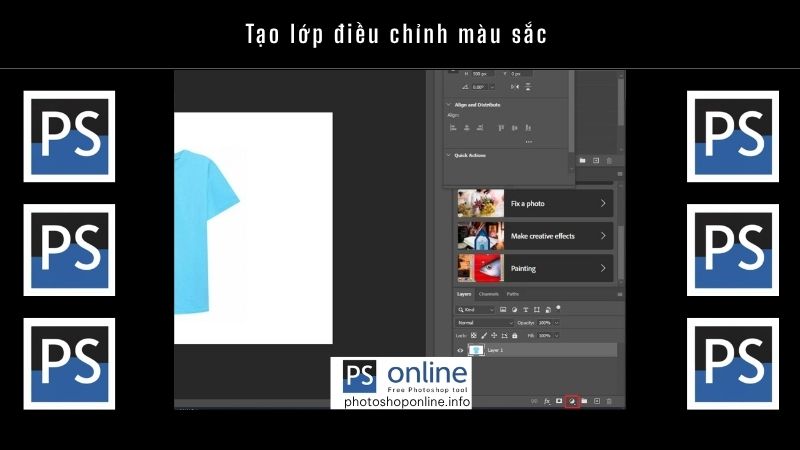This screenshot has width=800, height=450.
Task: Collapse the Align and Distribute section
Action: [449, 105]
